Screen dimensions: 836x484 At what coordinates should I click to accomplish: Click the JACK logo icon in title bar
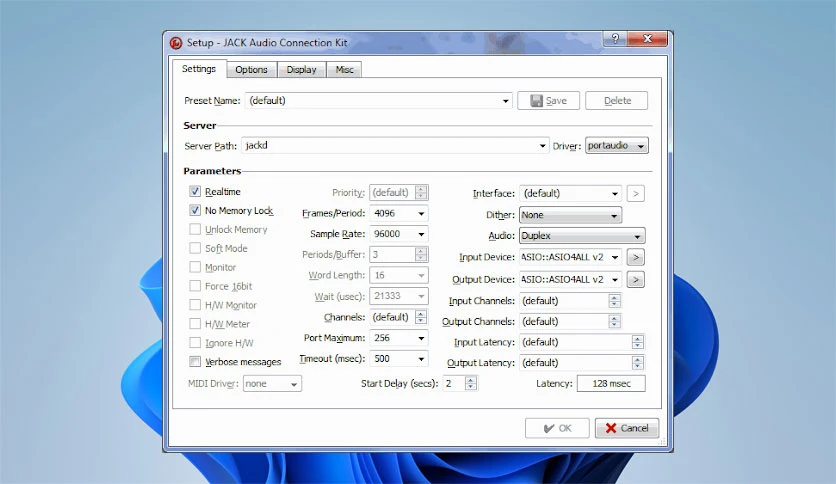click(x=176, y=43)
